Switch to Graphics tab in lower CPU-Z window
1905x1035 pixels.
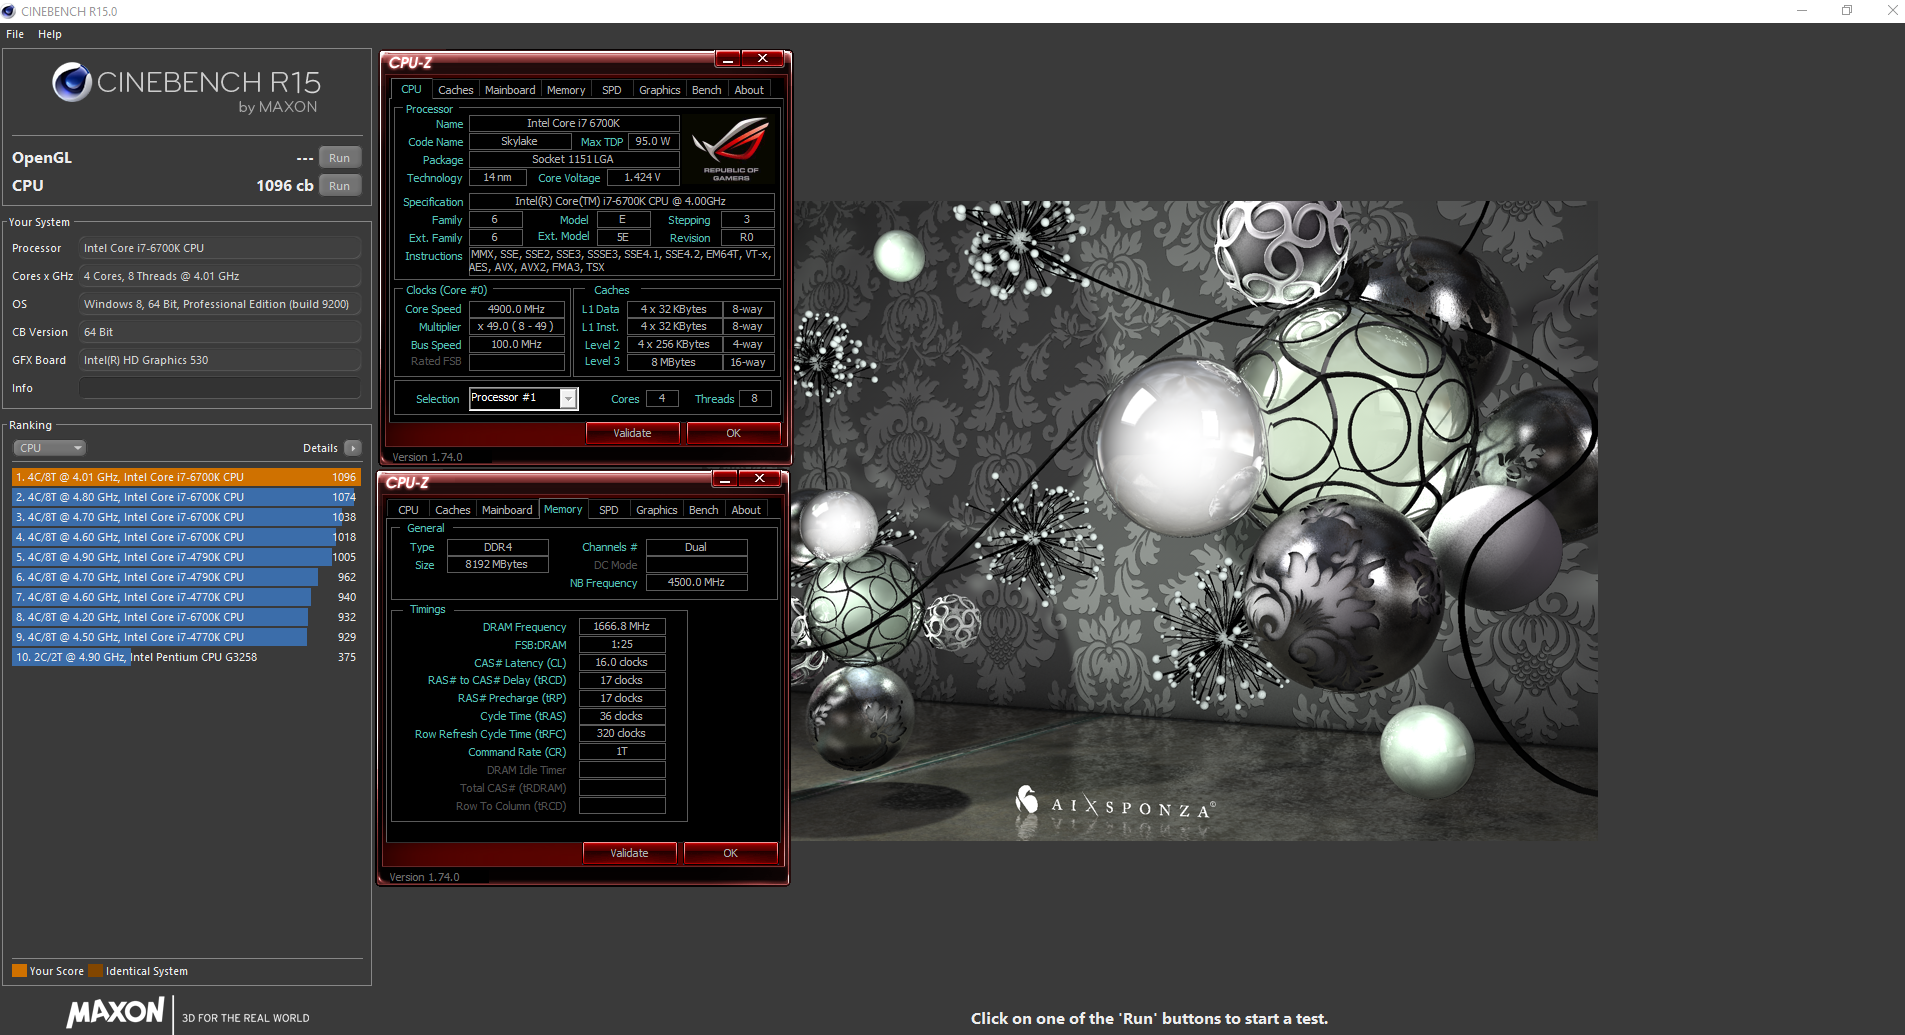tap(657, 510)
